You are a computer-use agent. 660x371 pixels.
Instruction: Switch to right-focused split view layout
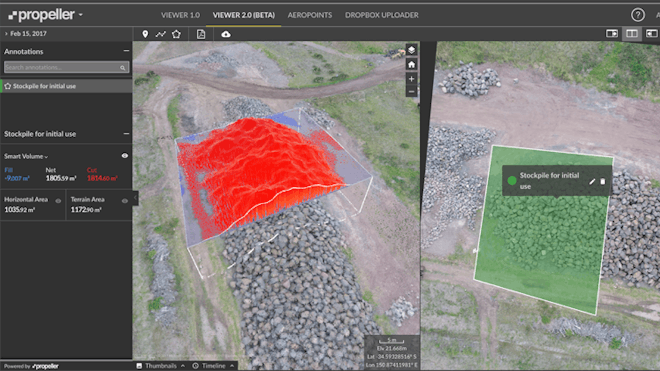click(652, 34)
